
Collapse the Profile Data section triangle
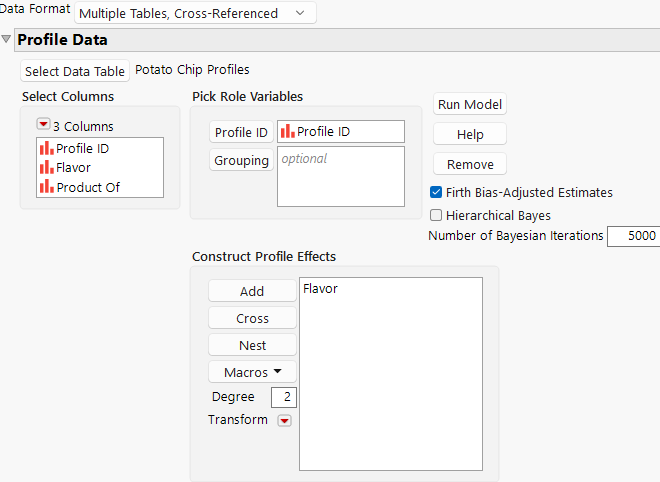pos(6,39)
